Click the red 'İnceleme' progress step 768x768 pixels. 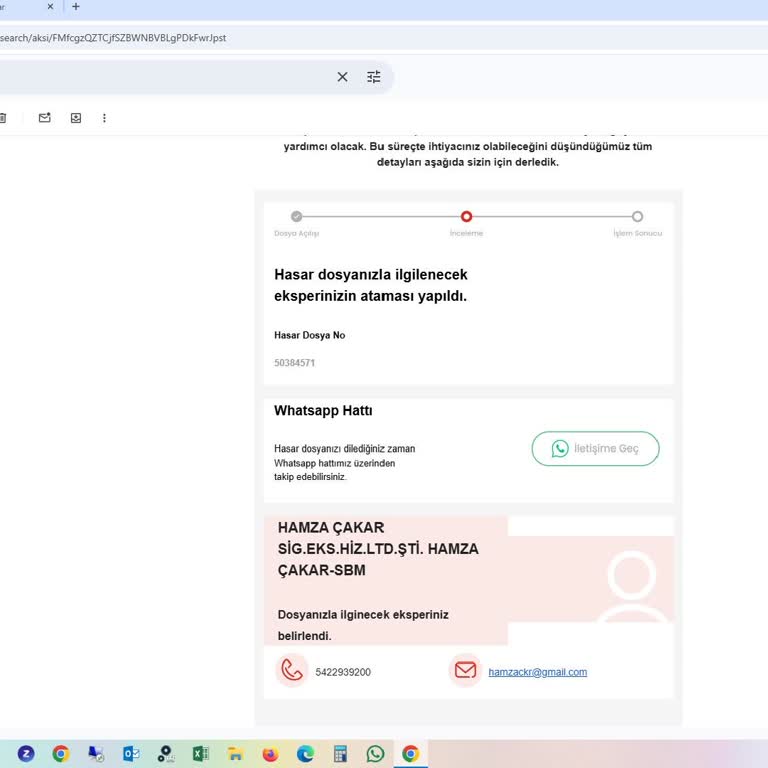(x=466, y=216)
